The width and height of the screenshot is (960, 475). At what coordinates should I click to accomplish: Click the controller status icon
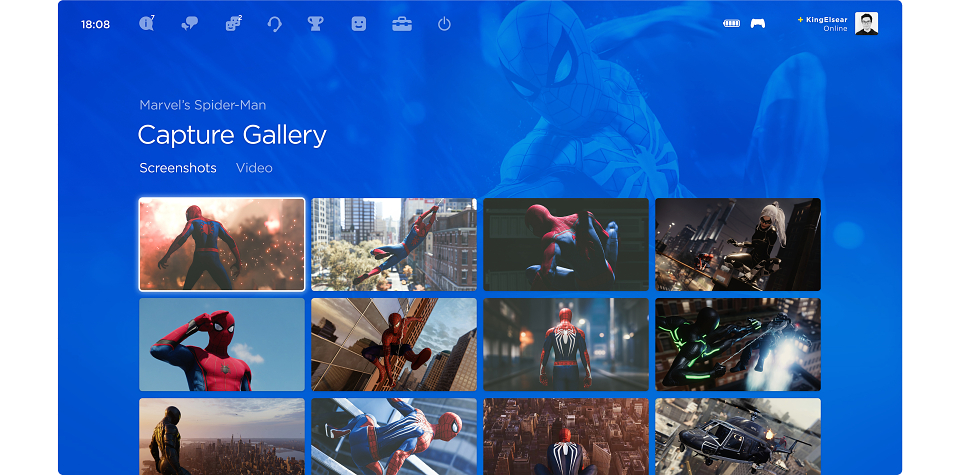click(x=758, y=24)
